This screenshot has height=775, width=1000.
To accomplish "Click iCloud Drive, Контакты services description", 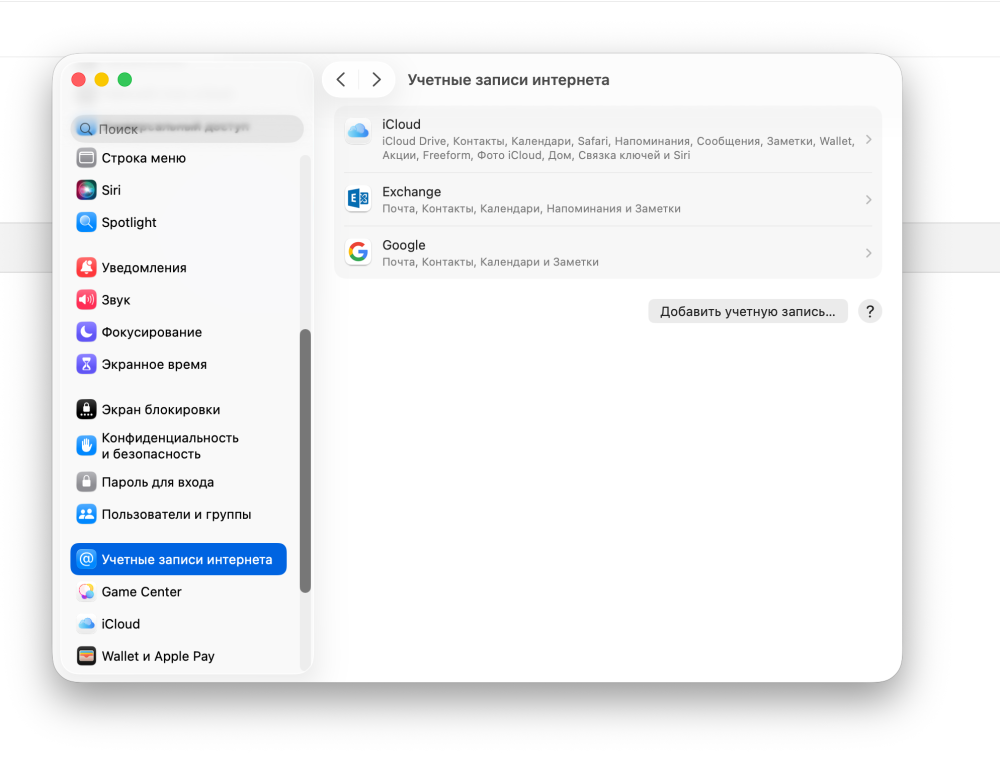I will coord(618,148).
